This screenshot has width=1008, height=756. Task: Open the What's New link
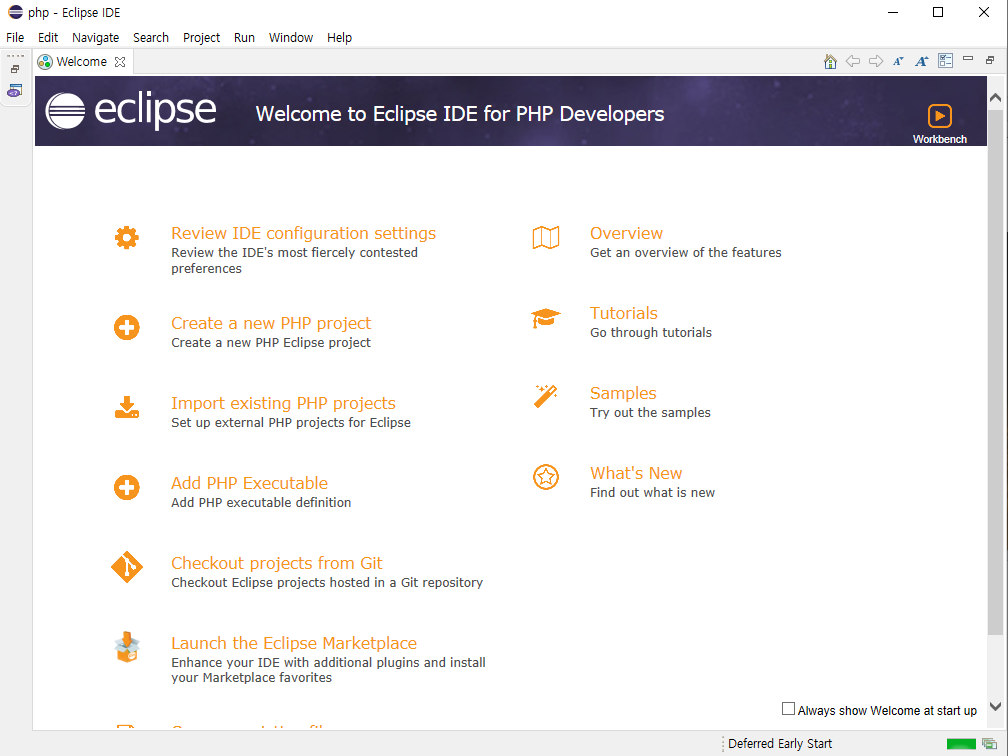(636, 473)
